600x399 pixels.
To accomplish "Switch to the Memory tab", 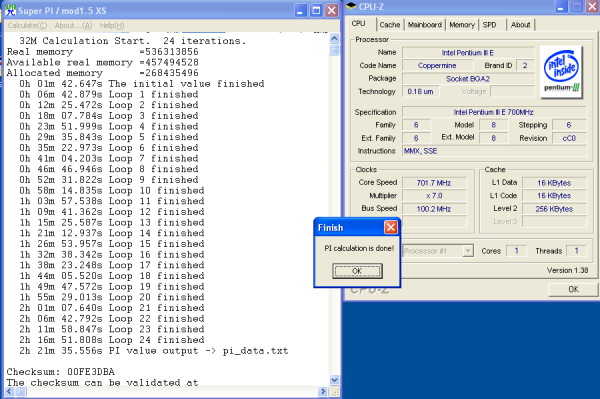I will [x=462, y=25].
